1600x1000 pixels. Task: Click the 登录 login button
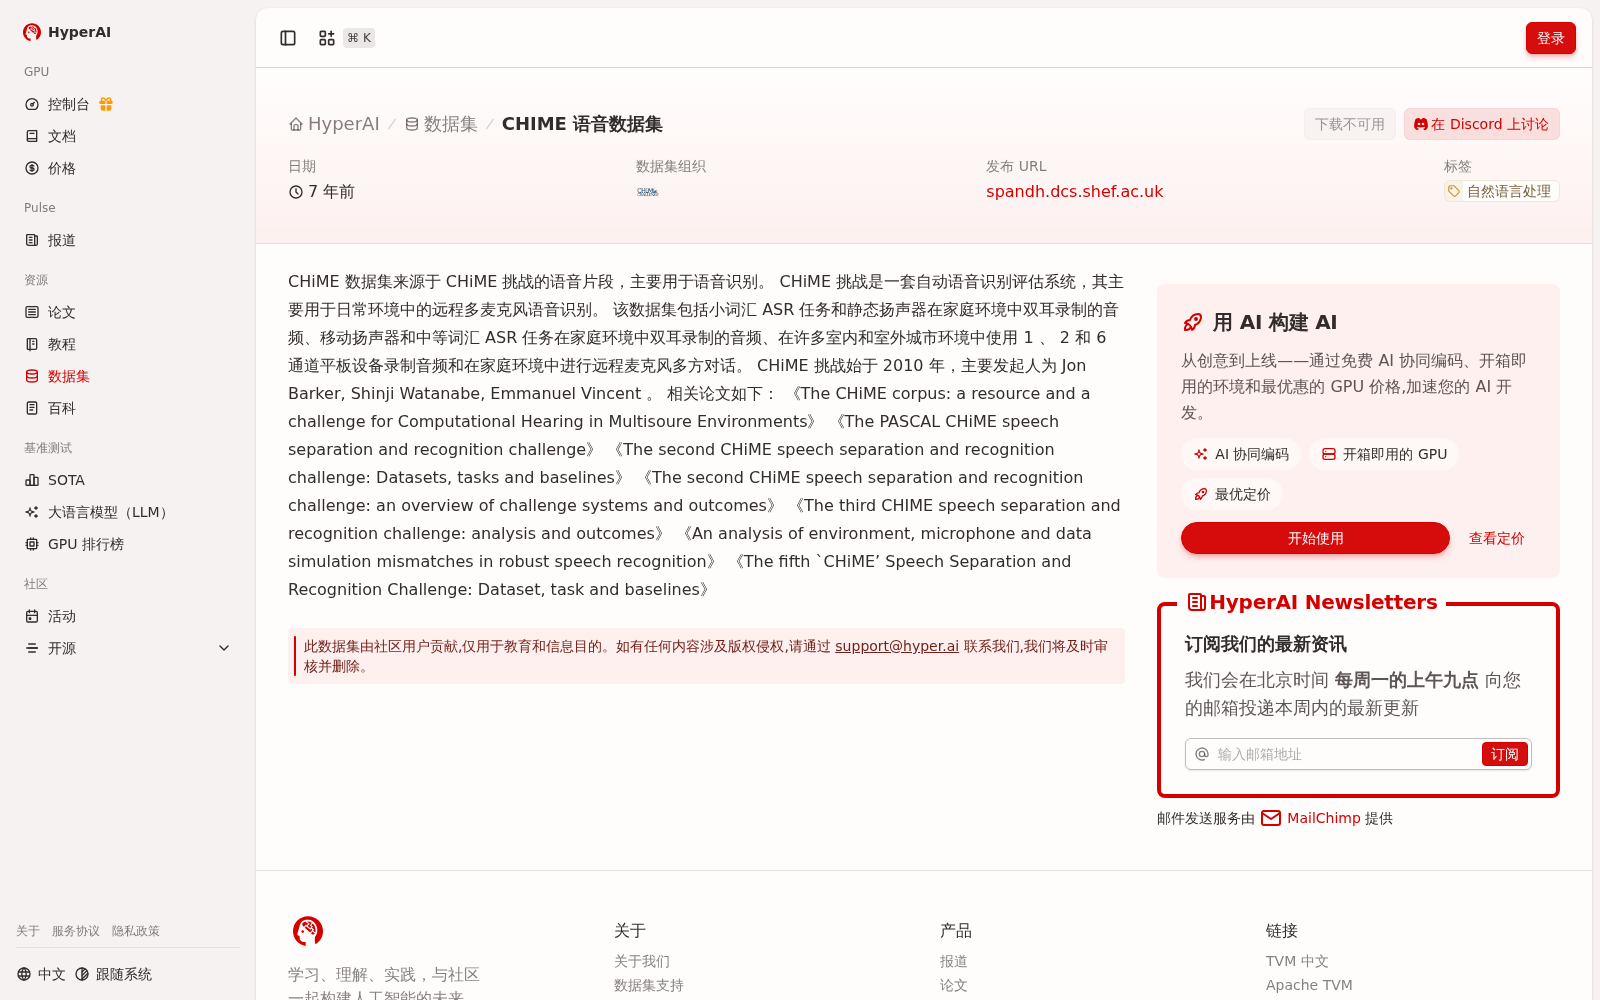[x=1551, y=38]
